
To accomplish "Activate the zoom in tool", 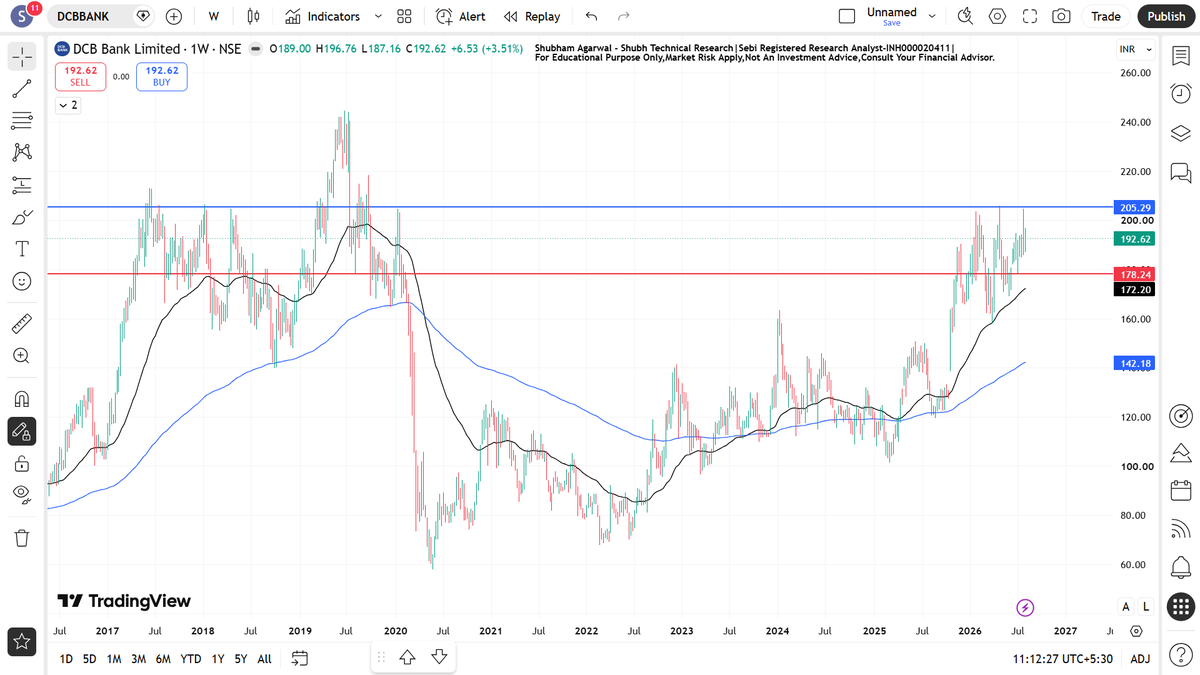I will (x=21, y=355).
